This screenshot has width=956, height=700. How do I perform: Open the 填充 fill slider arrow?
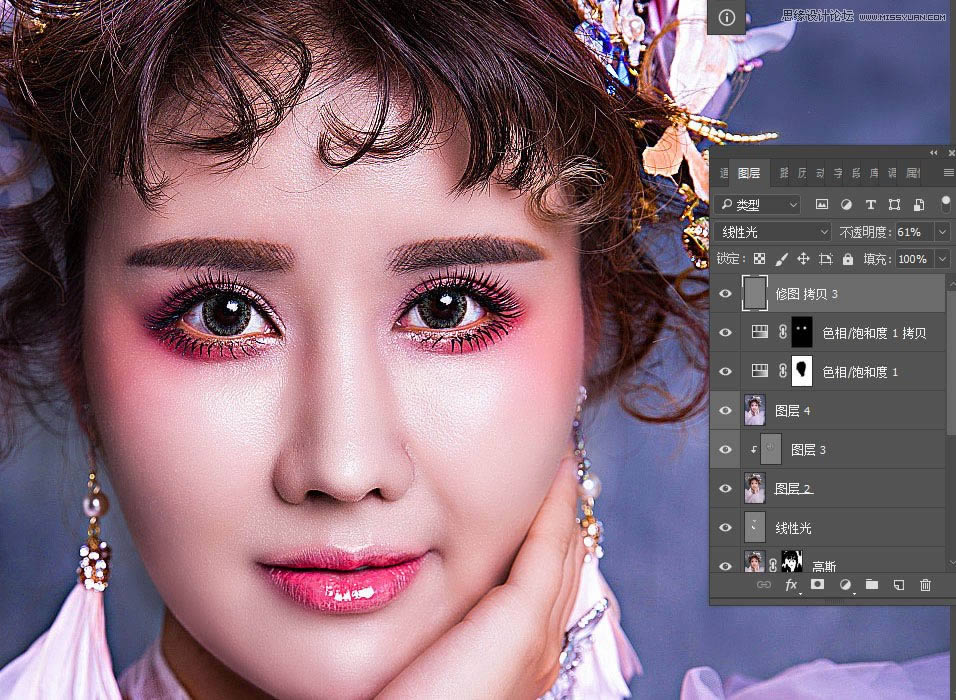pos(943,259)
